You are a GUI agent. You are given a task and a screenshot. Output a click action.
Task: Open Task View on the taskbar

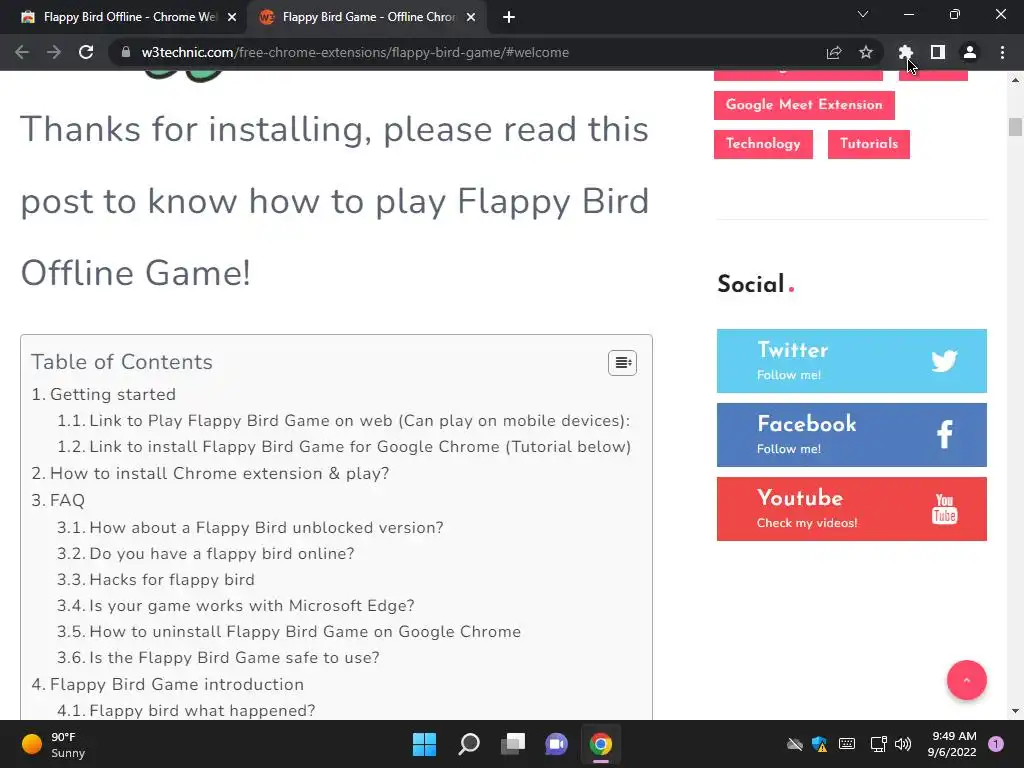tap(513, 744)
